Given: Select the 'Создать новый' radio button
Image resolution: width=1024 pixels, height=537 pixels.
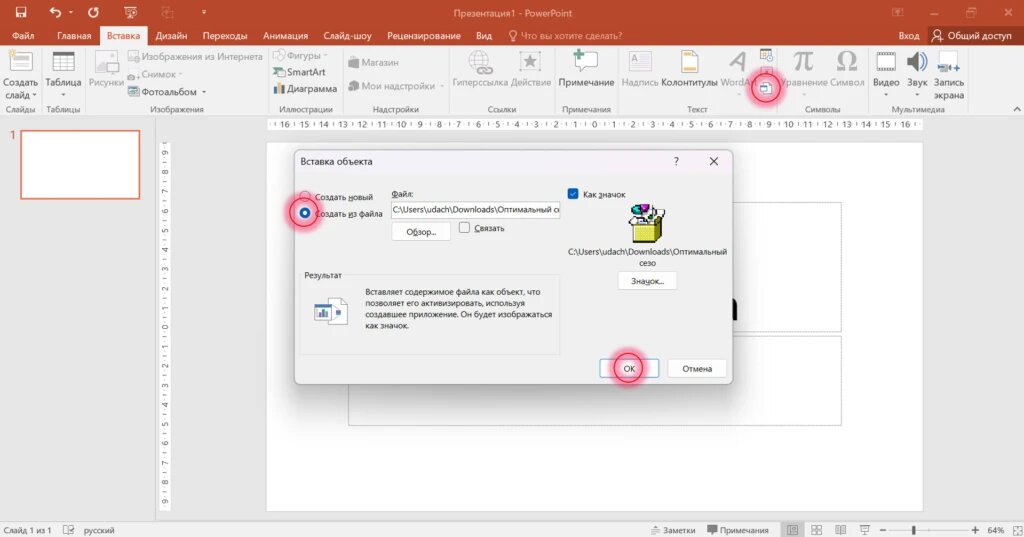Looking at the screenshot, I should click(x=305, y=196).
